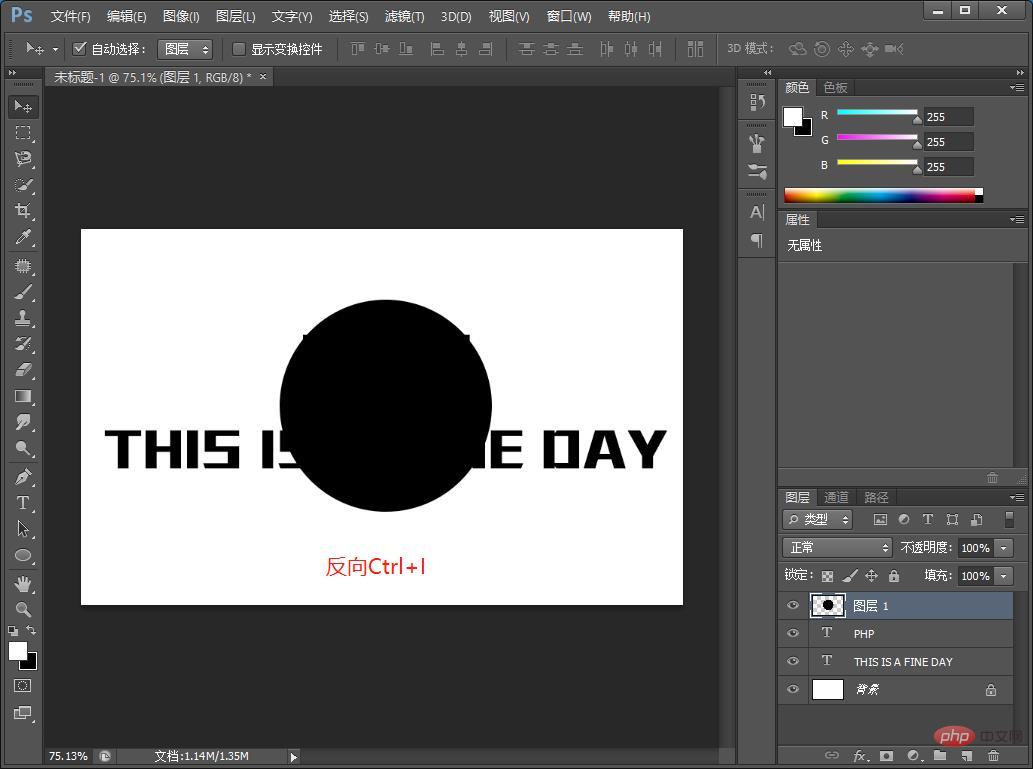Add a layer style with fx button
The height and width of the screenshot is (769, 1033).
(860, 756)
